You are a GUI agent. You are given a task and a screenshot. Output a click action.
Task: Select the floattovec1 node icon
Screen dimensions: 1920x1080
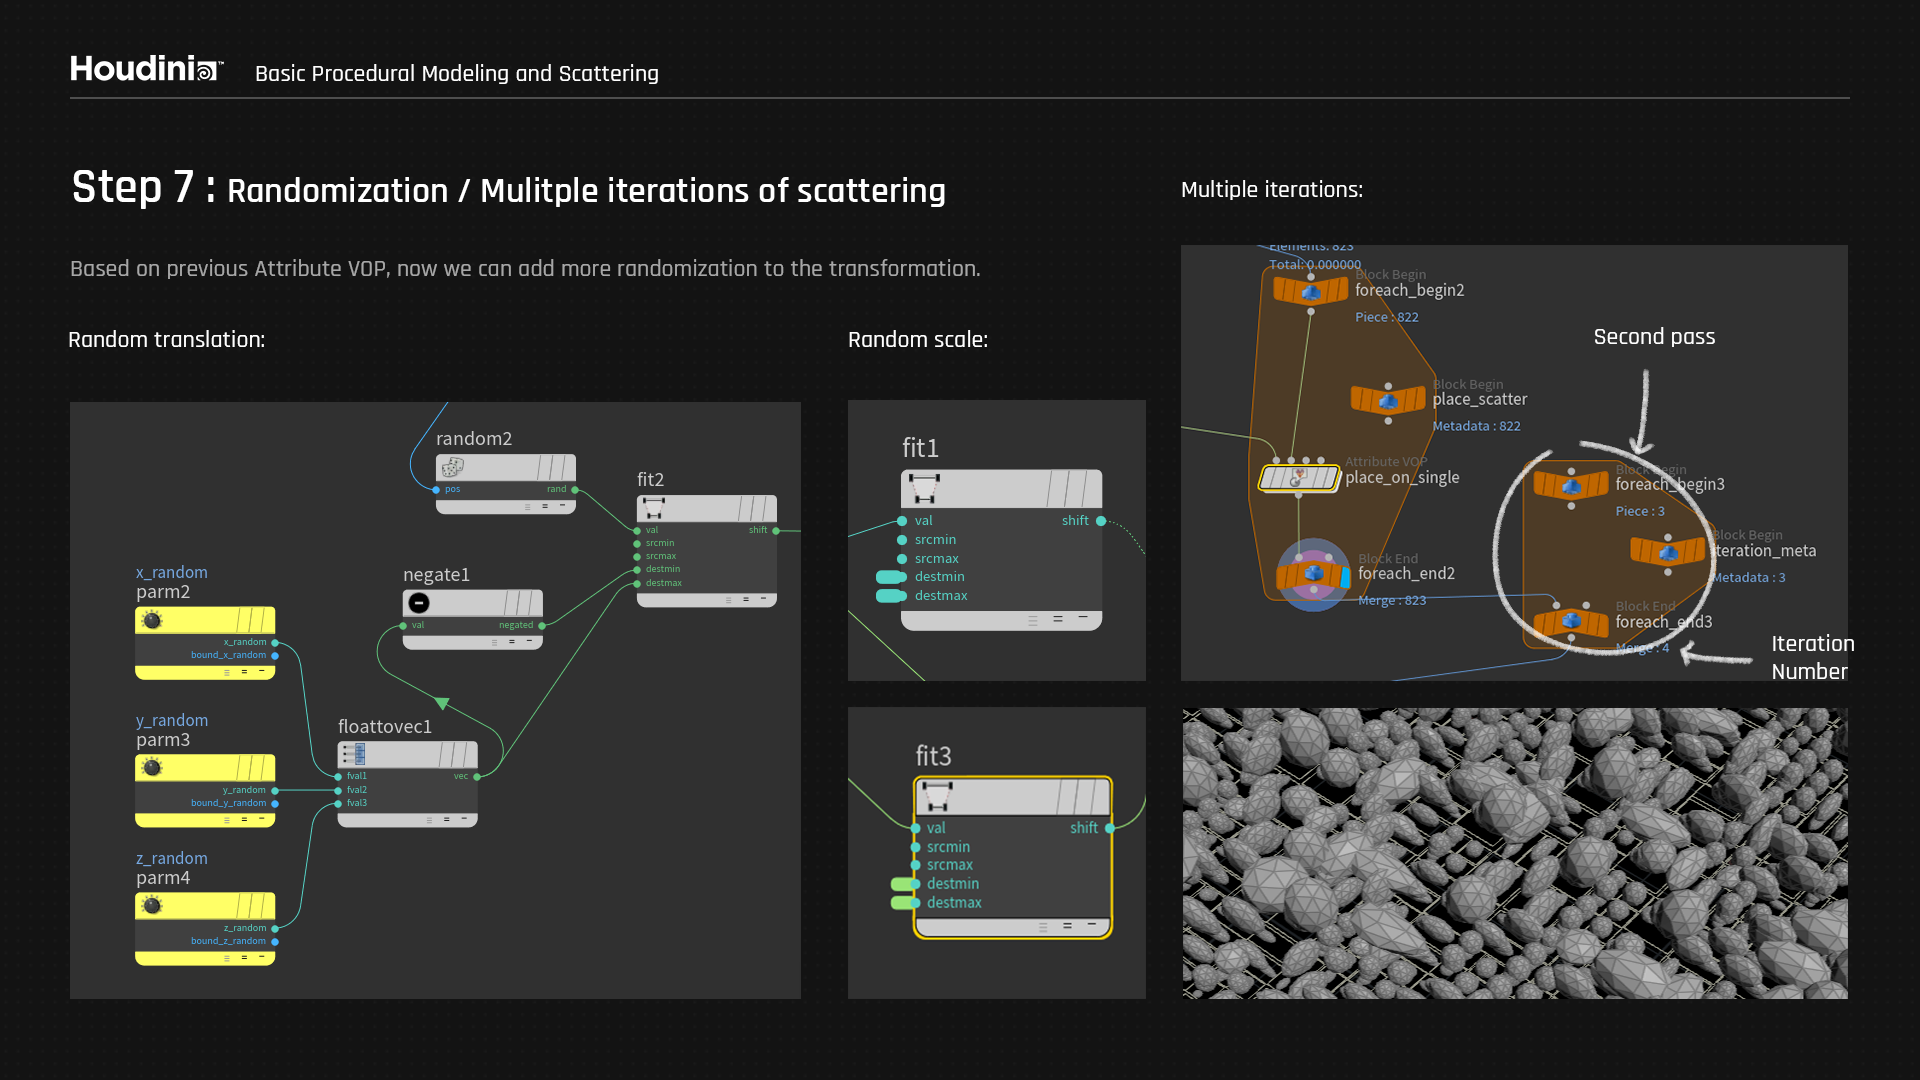354,754
